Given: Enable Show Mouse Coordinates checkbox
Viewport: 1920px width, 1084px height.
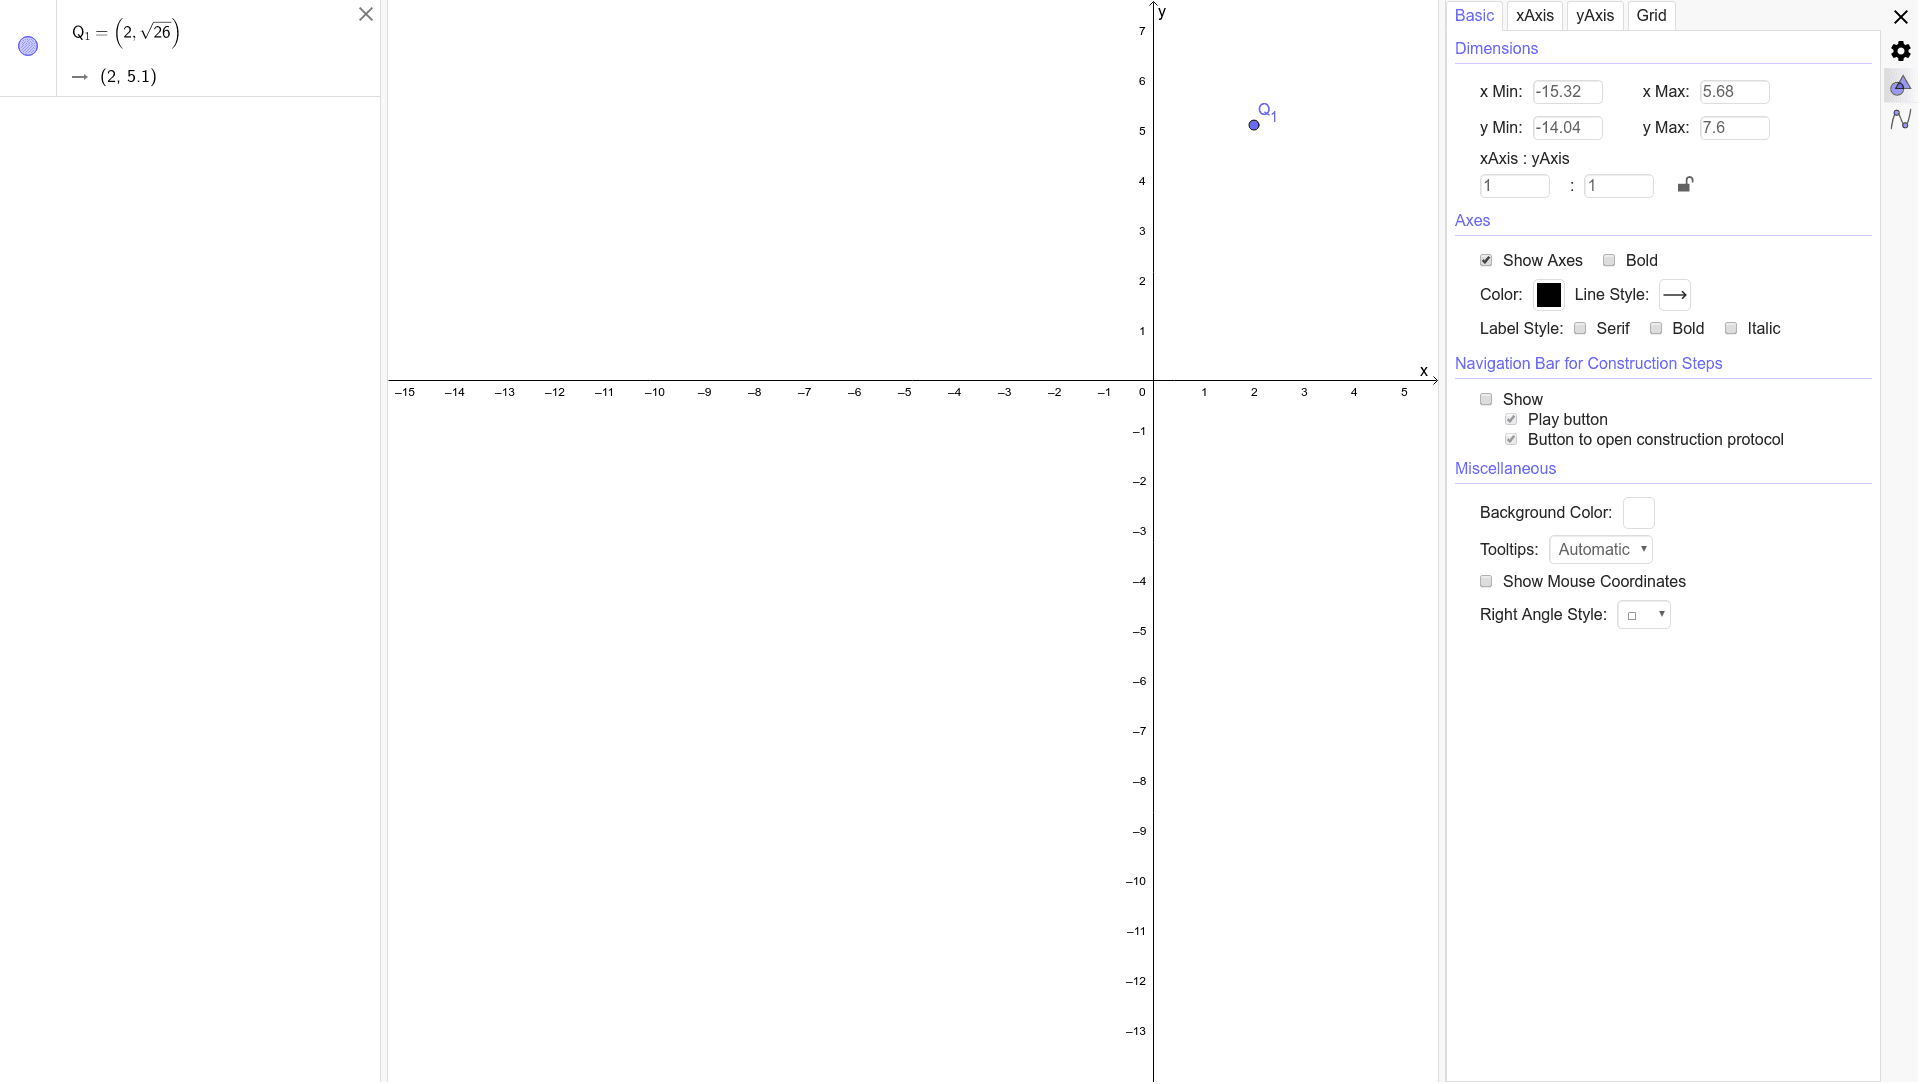Looking at the screenshot, I should [1486, 582].
